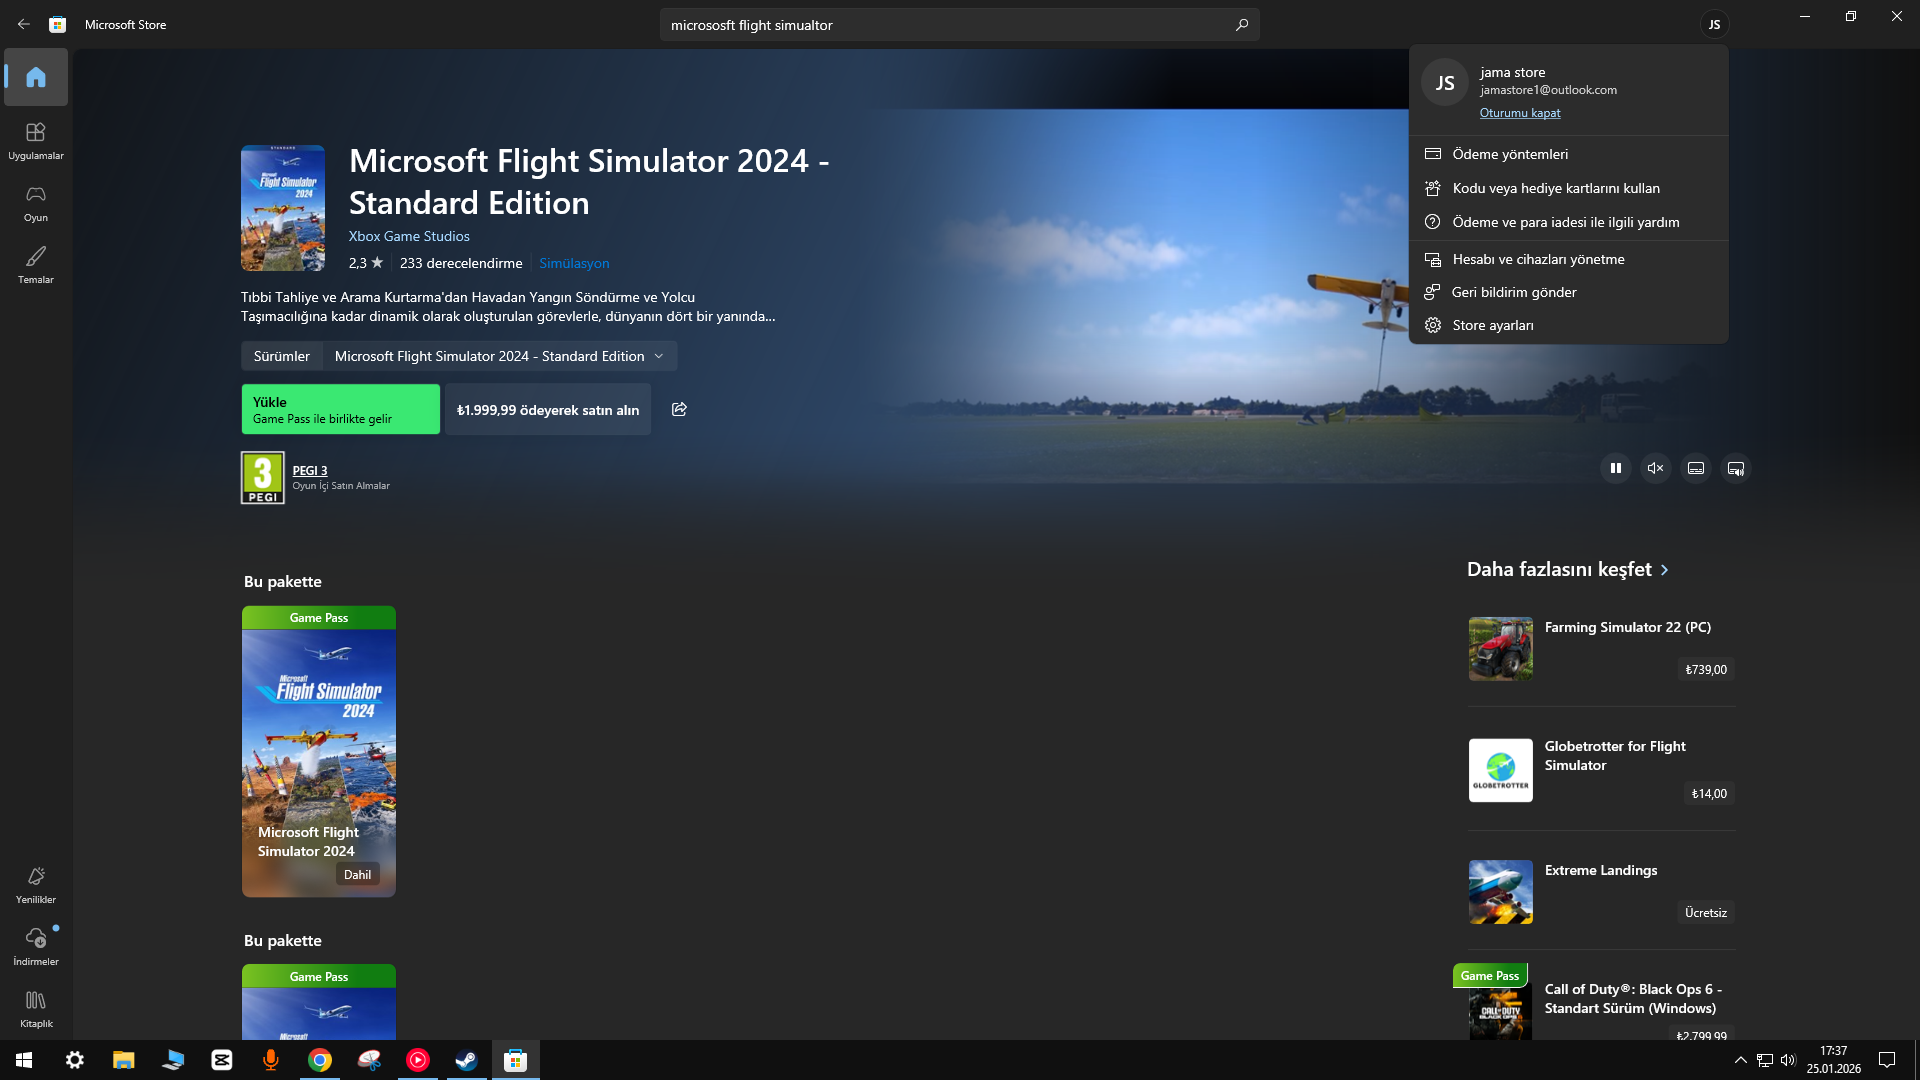This screenshot has width=1920, height=1080.
Task: Open File Explorer from the taskbar
Action: pos(124,1060)
